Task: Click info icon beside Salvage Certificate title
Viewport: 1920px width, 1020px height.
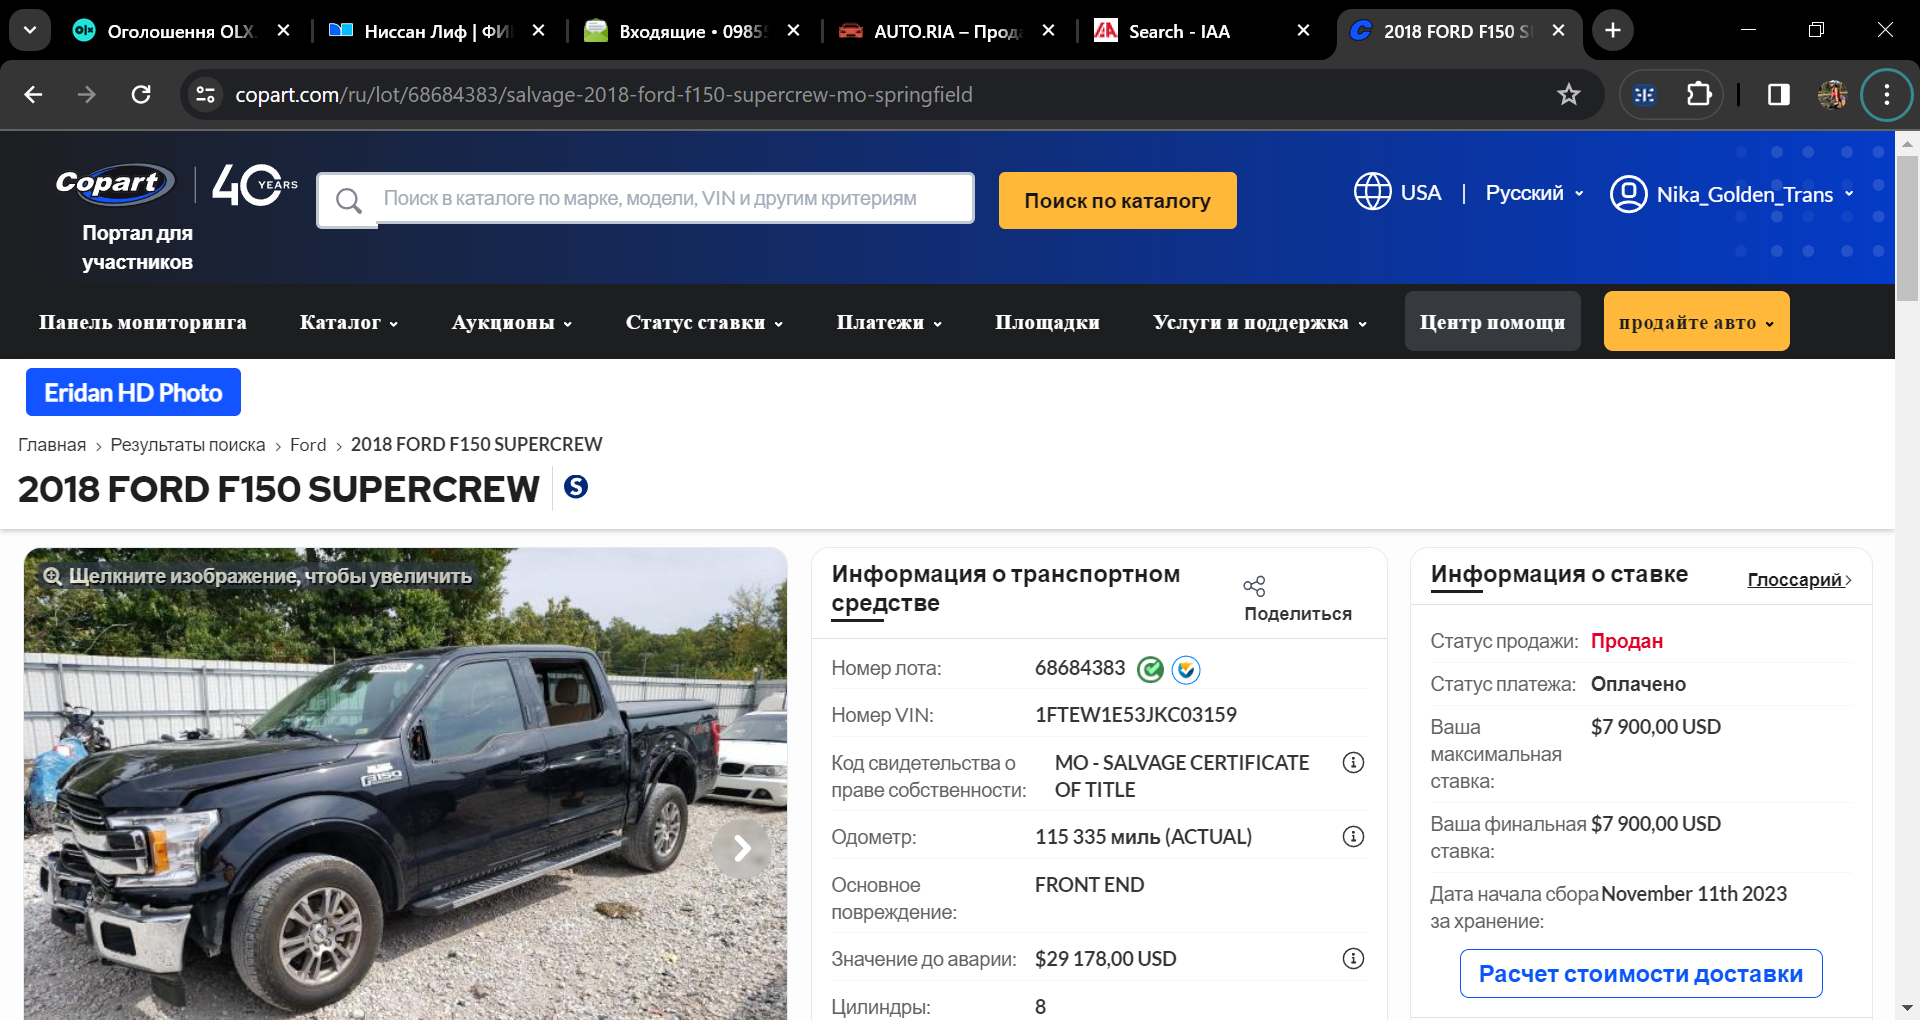Action: click(1353, 763)
